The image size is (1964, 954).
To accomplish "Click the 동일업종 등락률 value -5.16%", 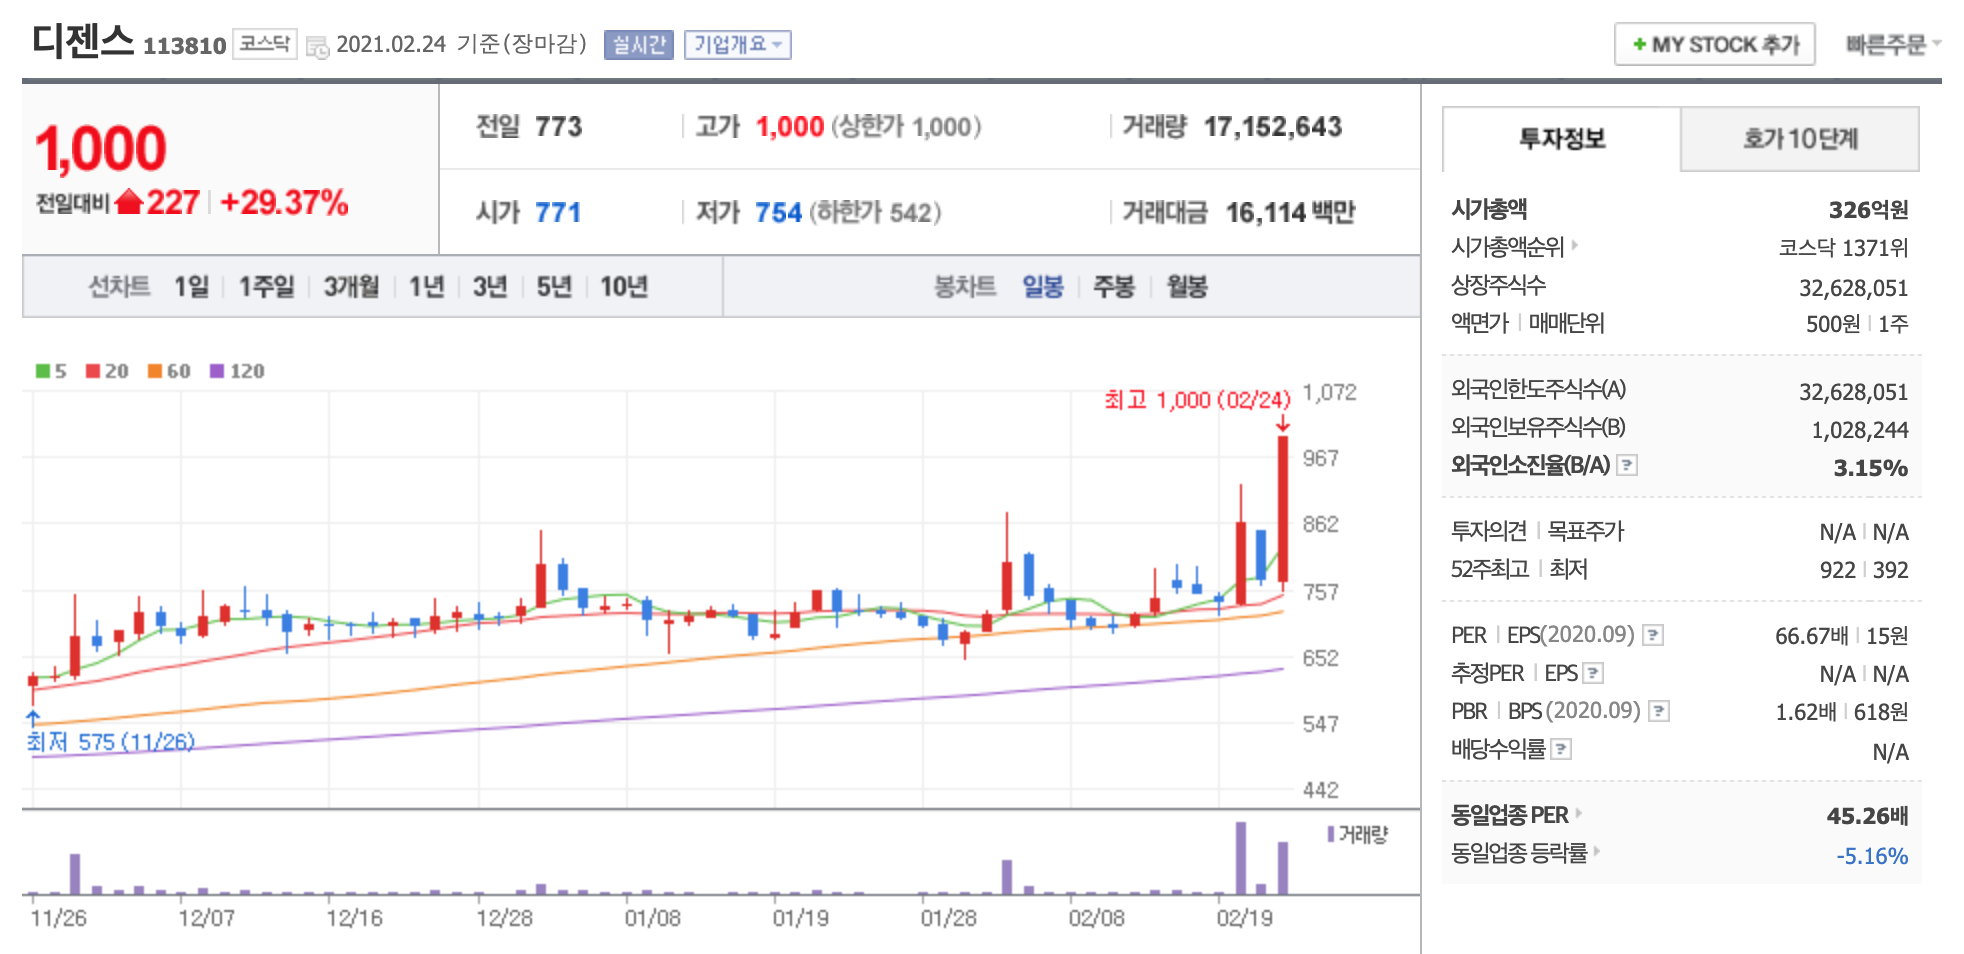I will (x=1872, y=856).
